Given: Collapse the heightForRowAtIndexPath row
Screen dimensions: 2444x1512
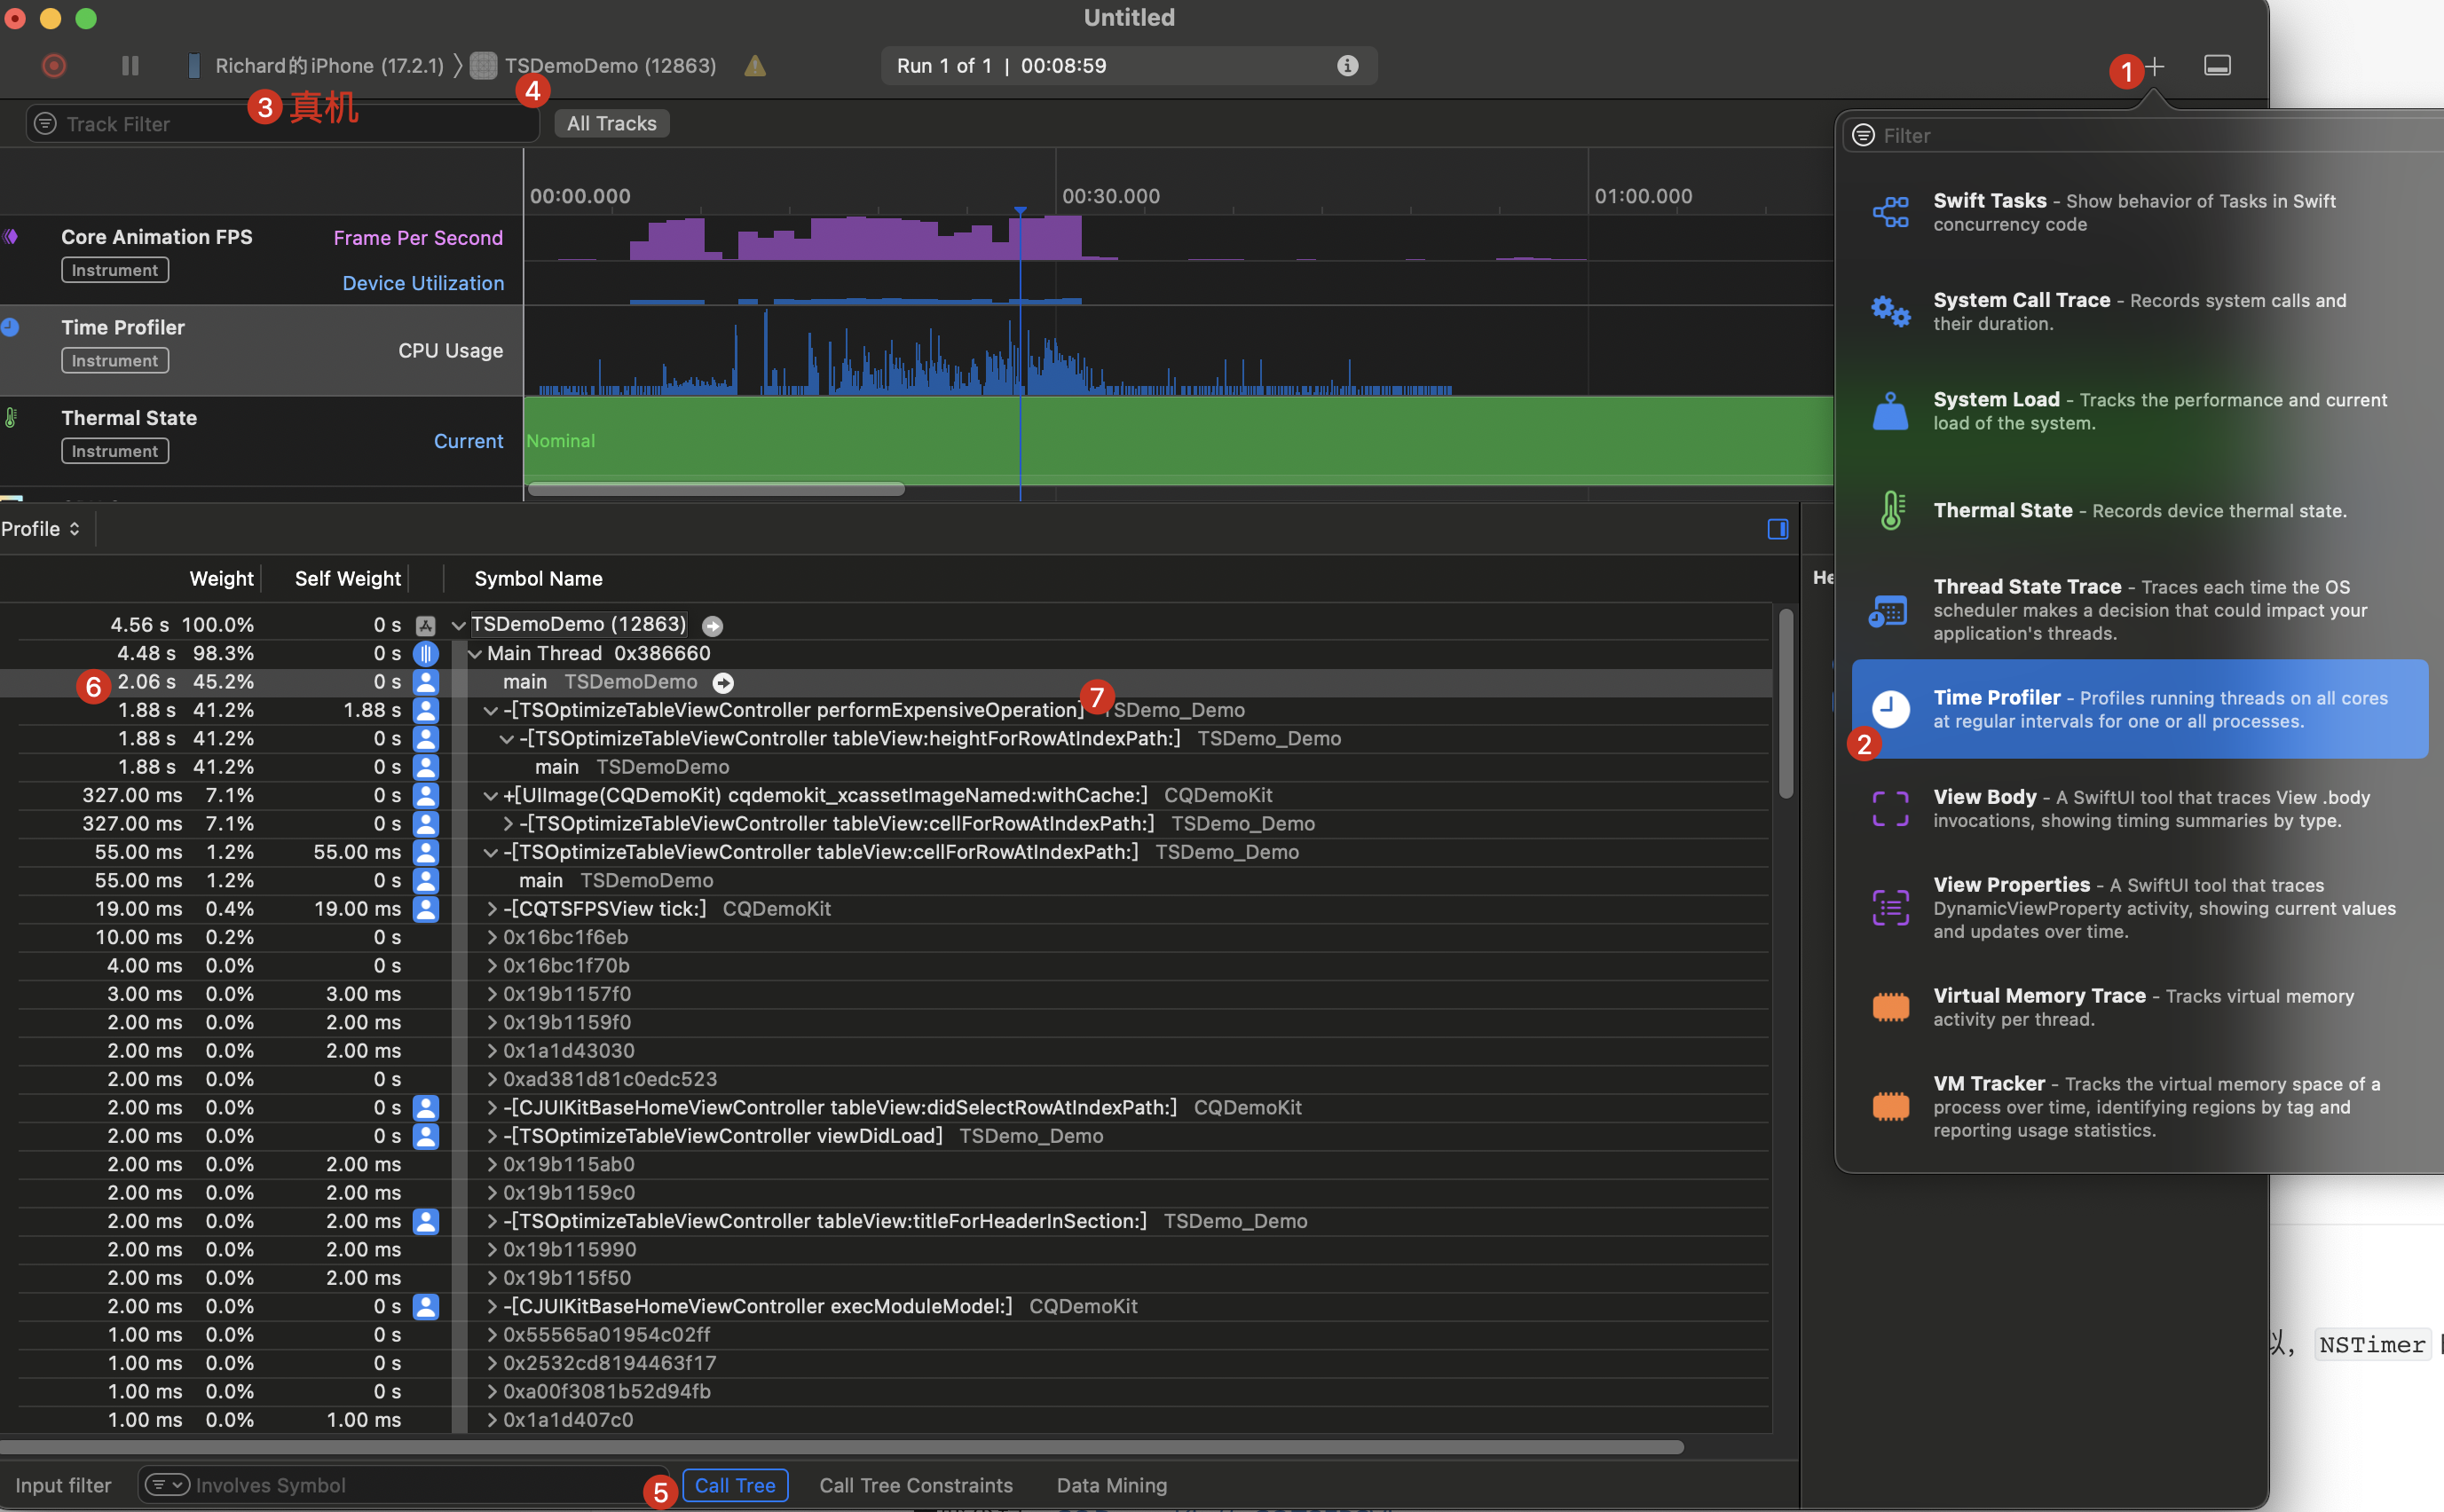Looking at the screenshot, I should point(507,739).
